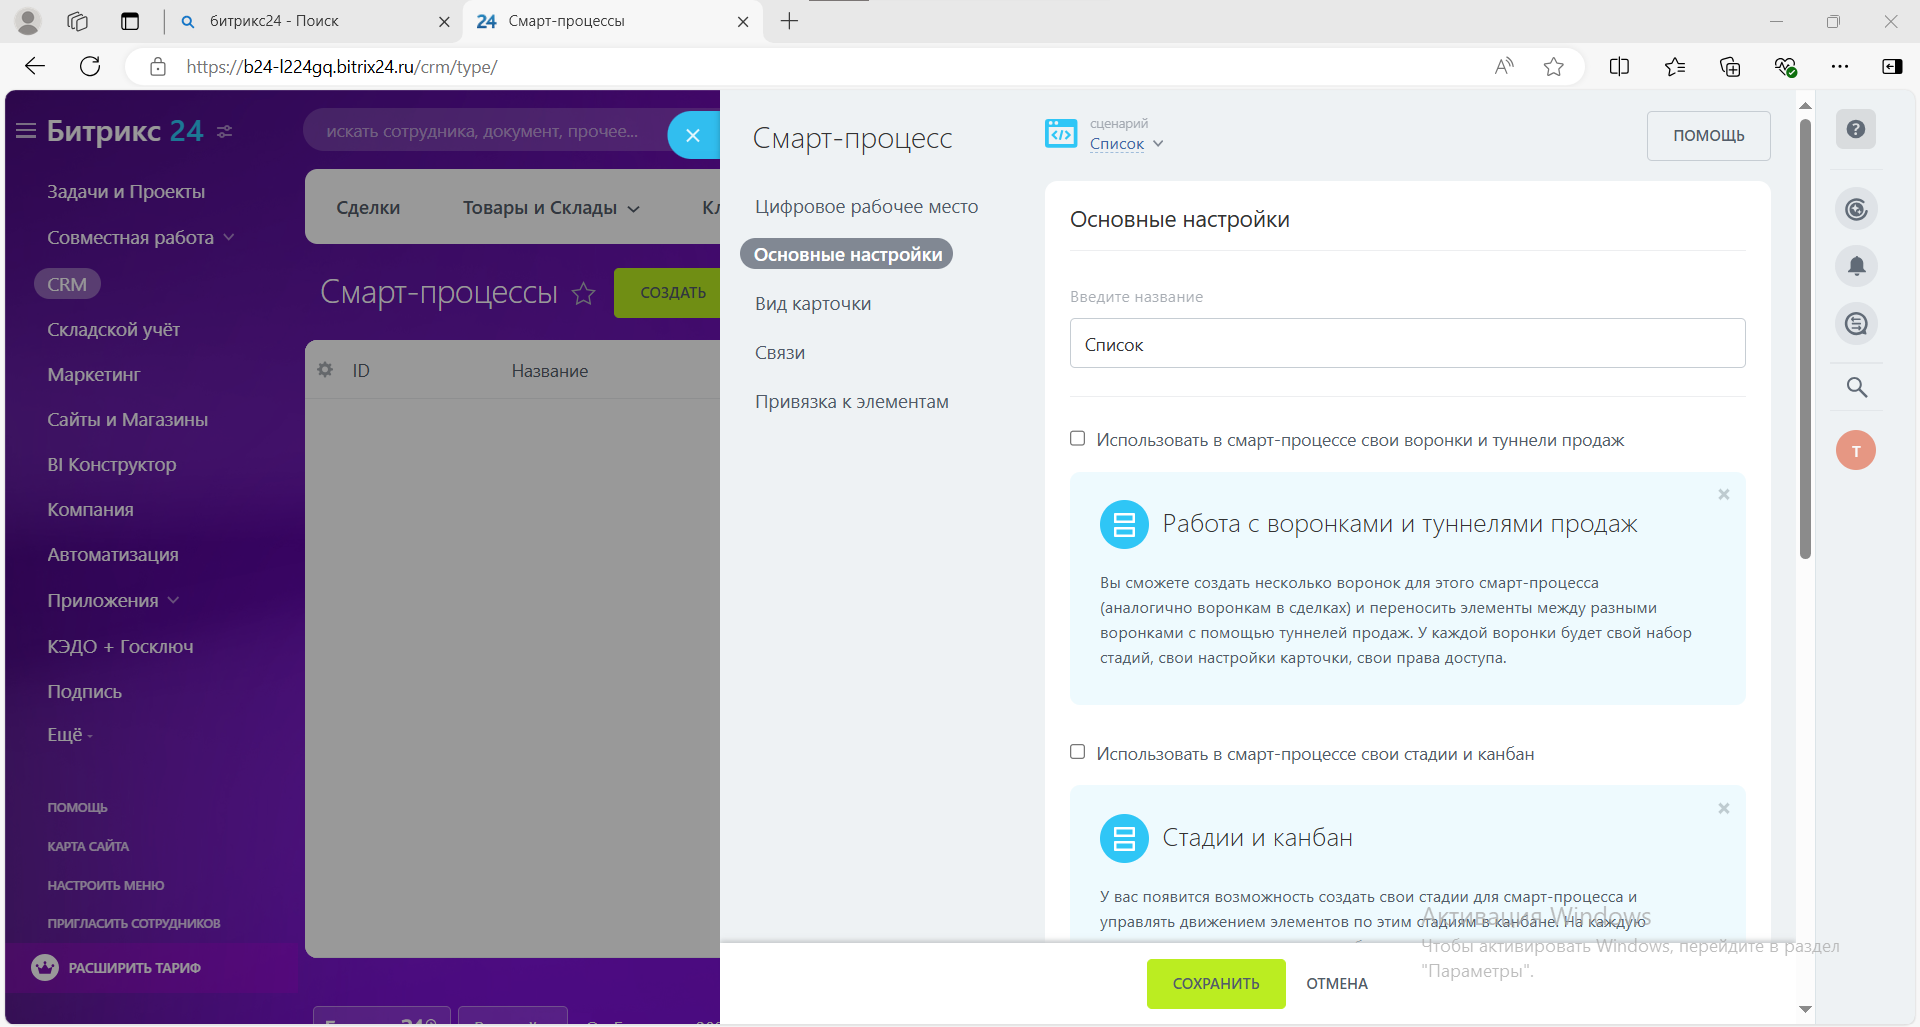Viewport: 1920px width, 1027px height.
Task: Open a new browser tab
Action: (789, 21)
